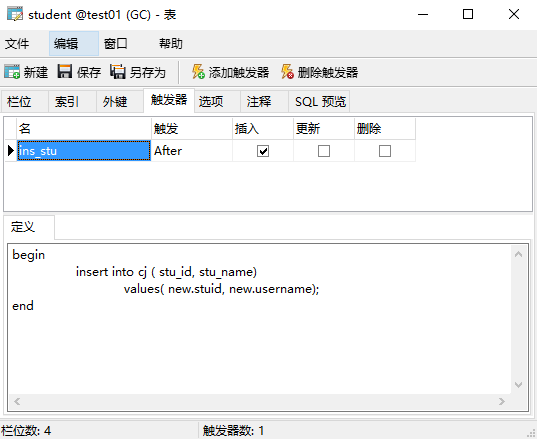537x439 pixels.
Task: Click the student table window title icon
Action: (15, 14)
